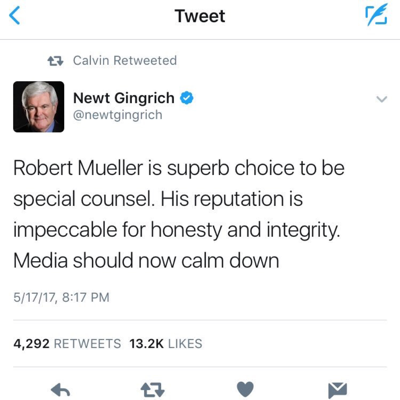Reply to the tweet with arrow icon
The image size is (400, 400).
coord(60,389)
